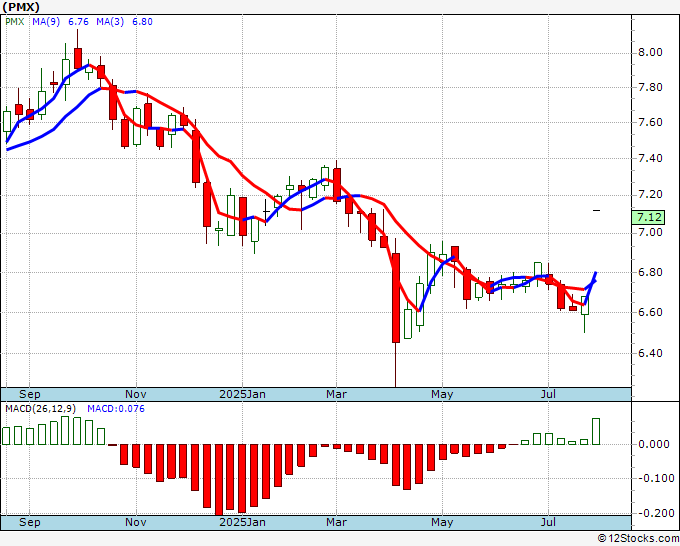Click Mar on the MACD panel time axis
680x546 pixels.
click(x=337, y=522)
